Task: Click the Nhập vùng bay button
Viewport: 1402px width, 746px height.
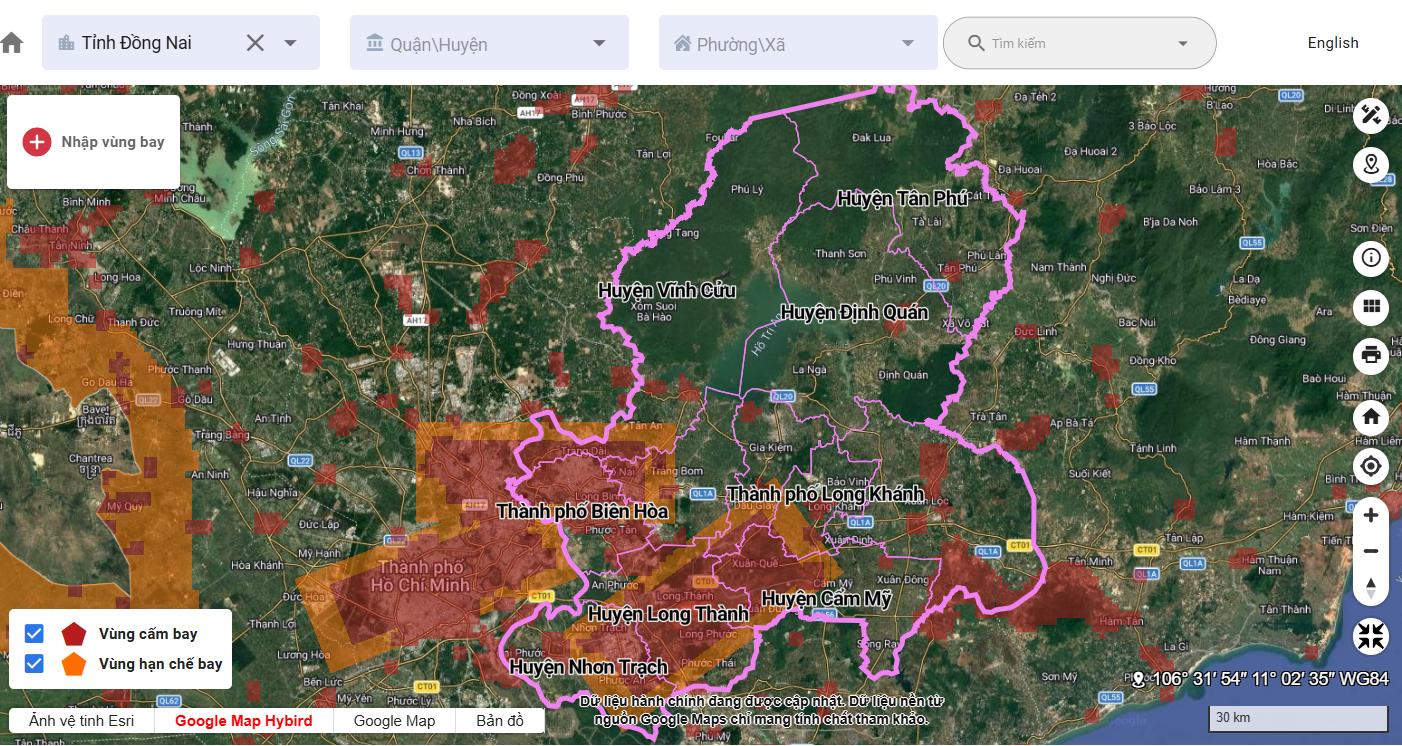Action: [x=94, y=142]
